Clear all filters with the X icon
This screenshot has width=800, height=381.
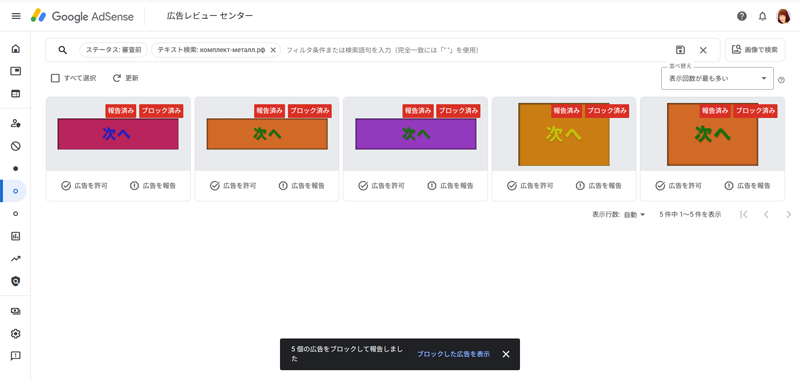(x=703, y=50)
